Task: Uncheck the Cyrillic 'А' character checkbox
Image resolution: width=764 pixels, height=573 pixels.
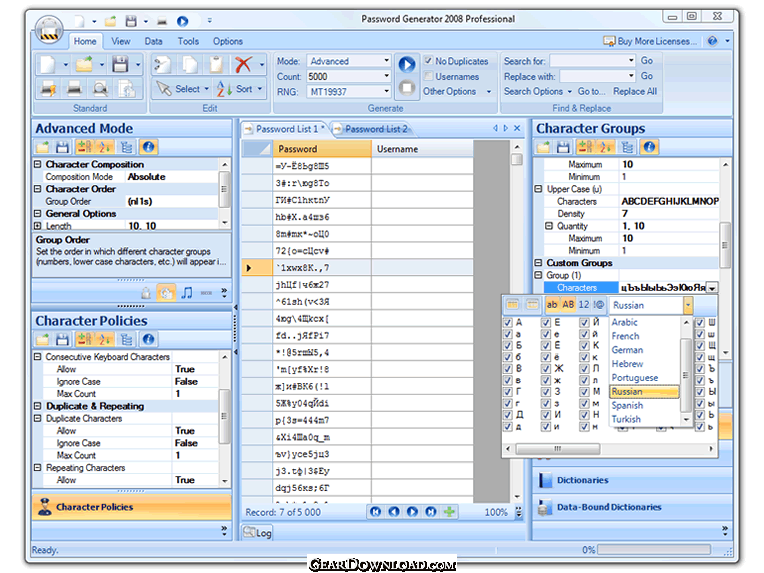Action: point(508,322)
